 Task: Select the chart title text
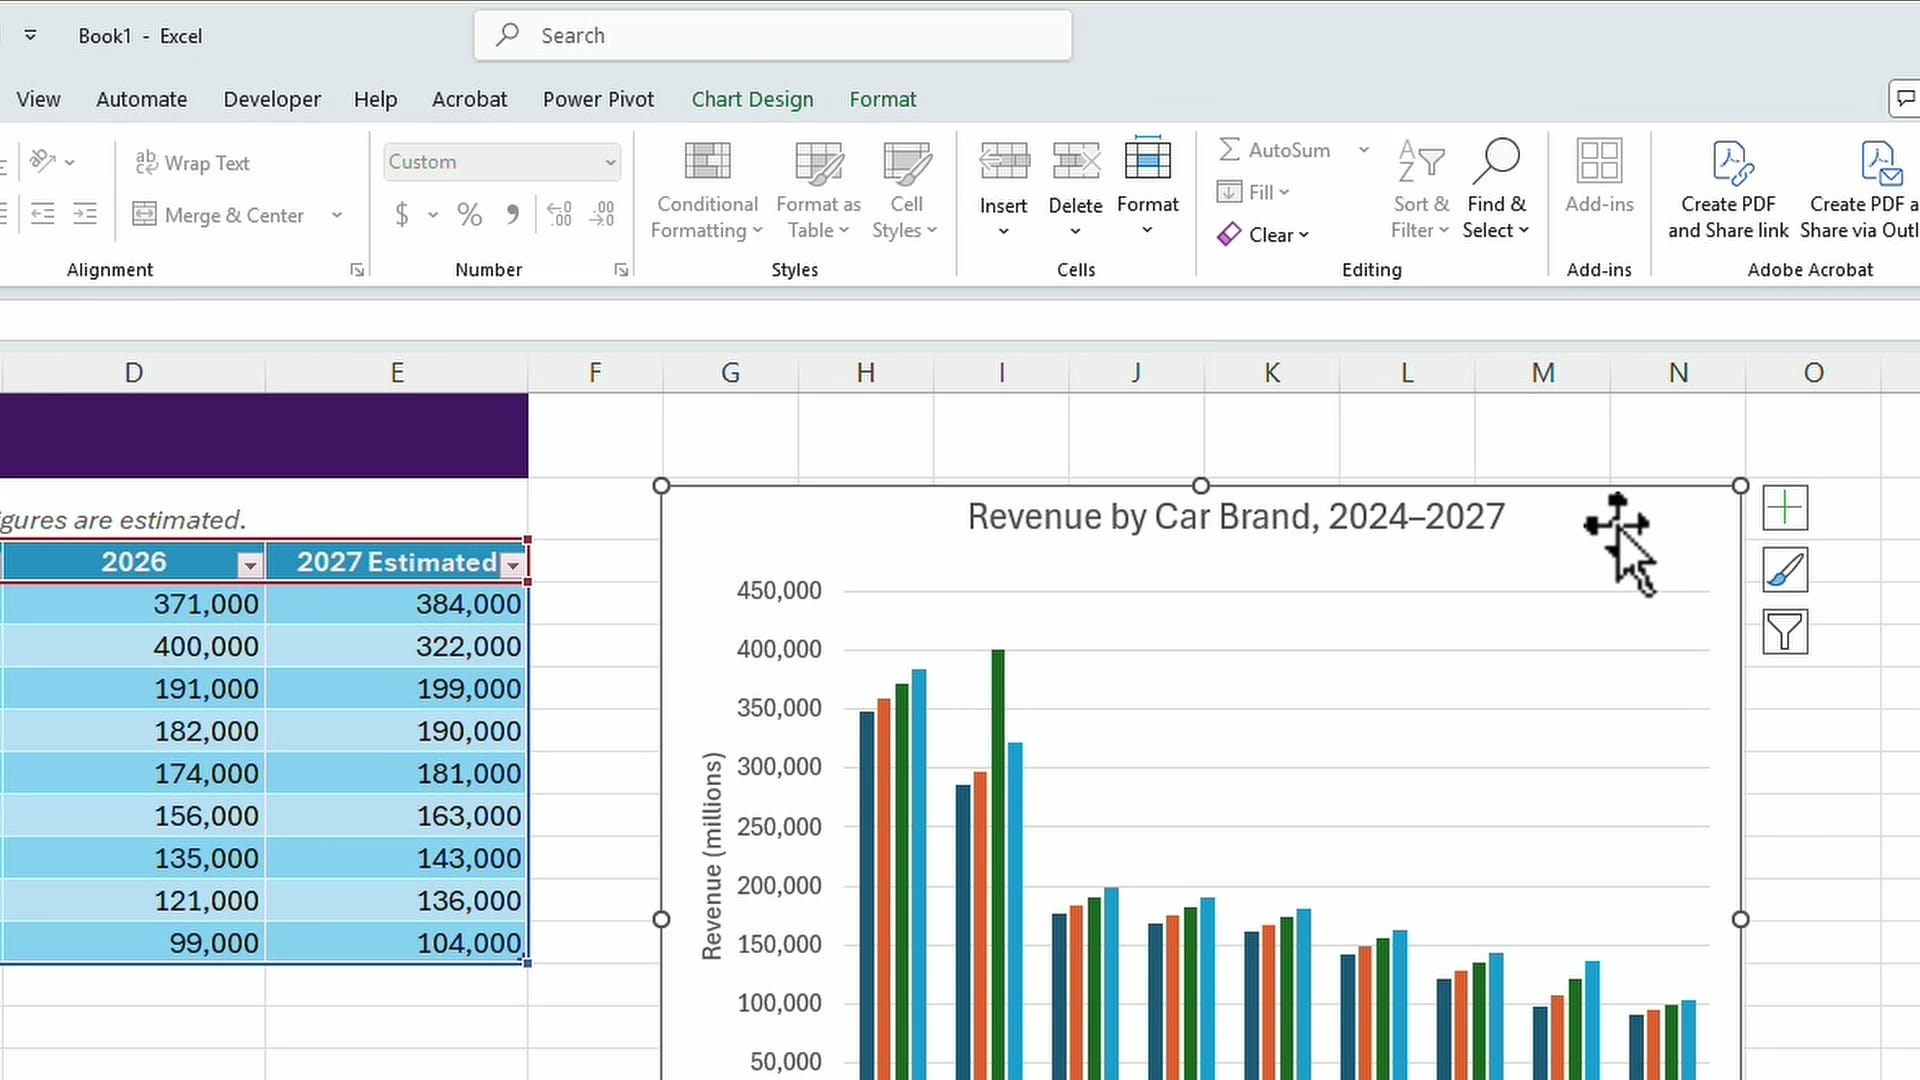tap(1236, 517)
